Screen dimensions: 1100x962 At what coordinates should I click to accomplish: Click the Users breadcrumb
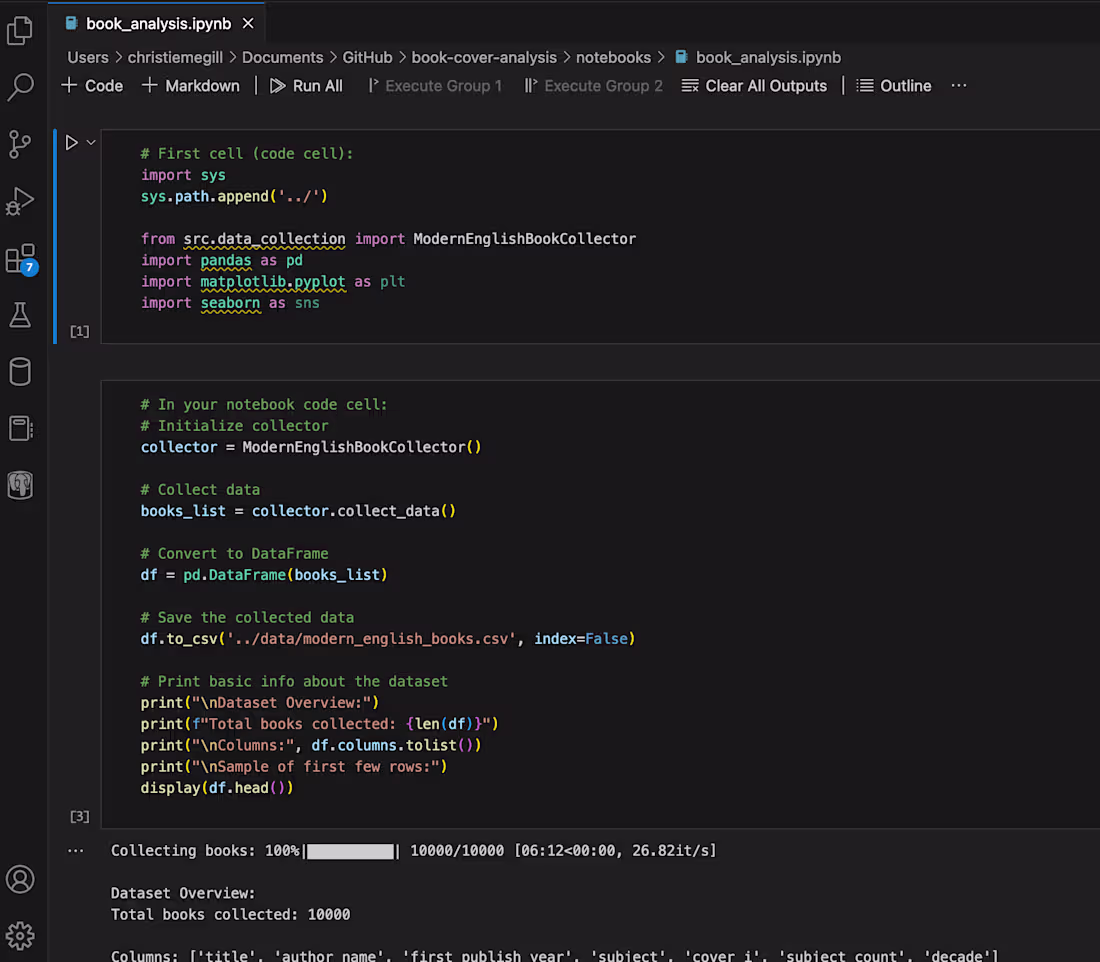click(88, 58)
